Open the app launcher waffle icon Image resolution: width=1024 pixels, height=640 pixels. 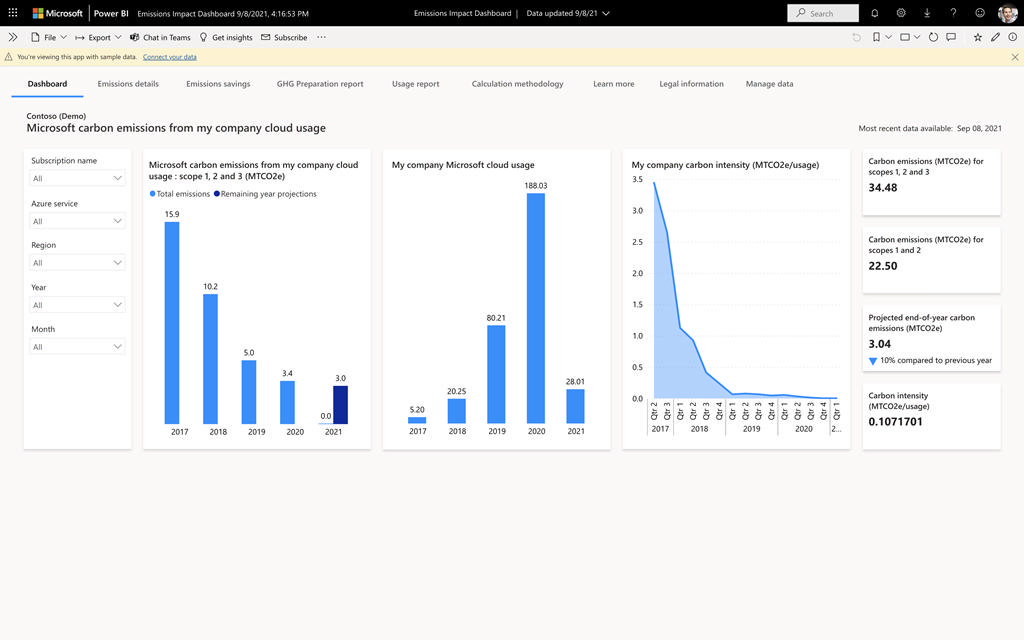coord(12,12)
